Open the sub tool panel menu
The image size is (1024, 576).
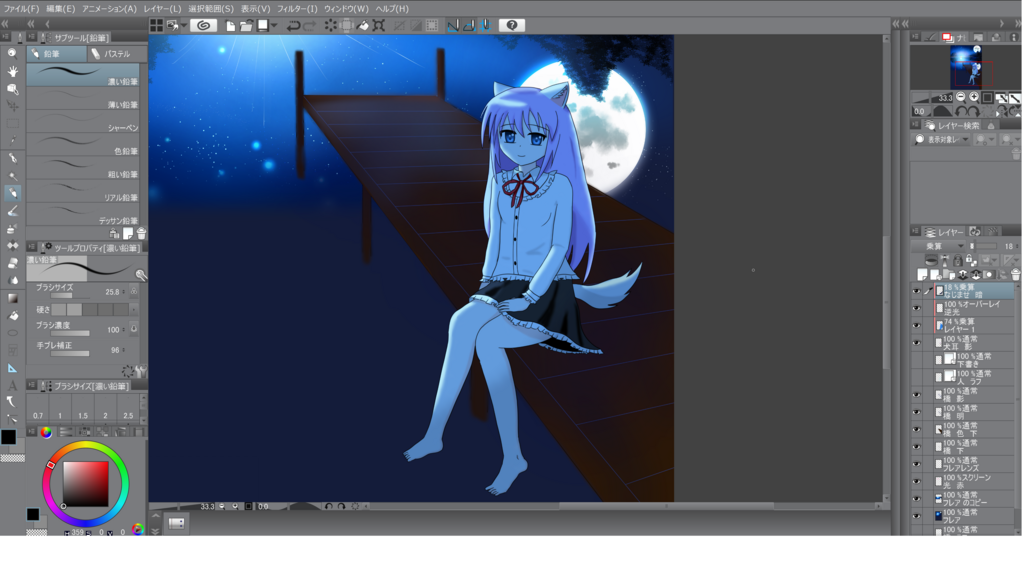click(x=31, y=37)
